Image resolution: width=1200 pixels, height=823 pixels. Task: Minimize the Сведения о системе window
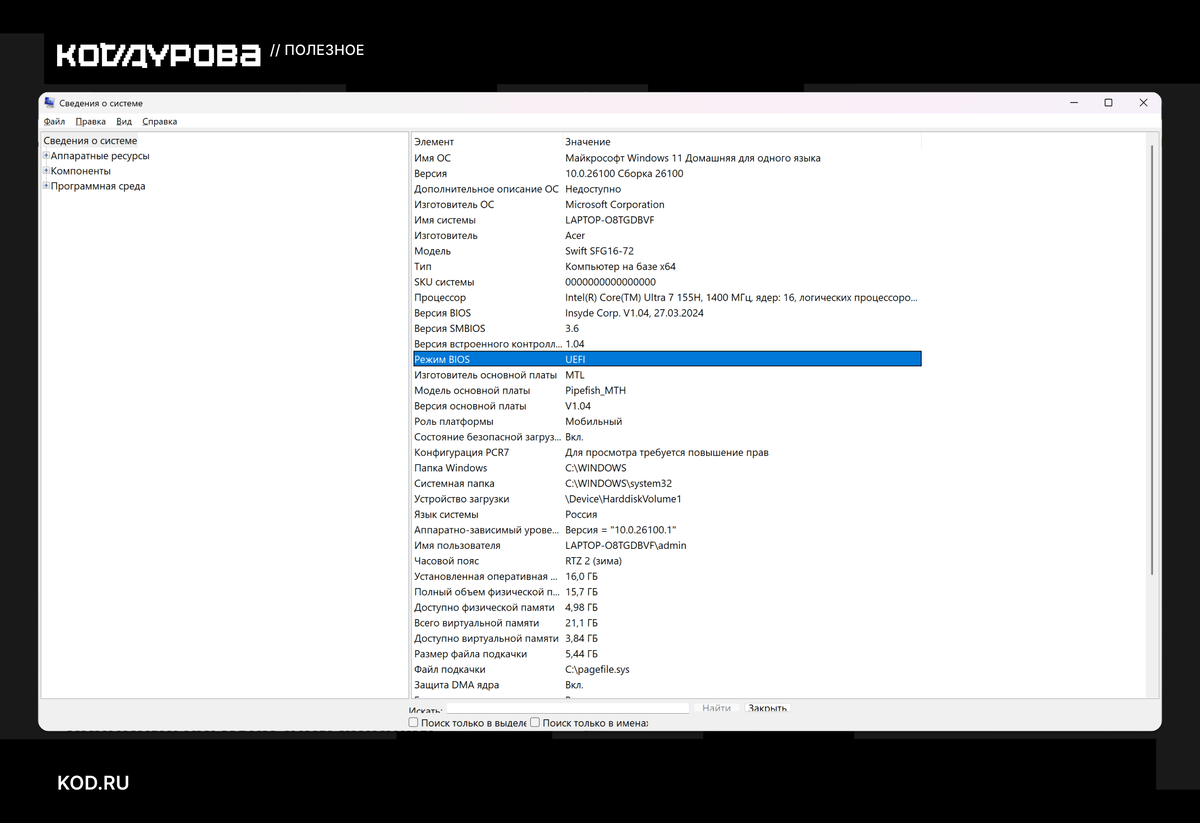(1073, 102)
